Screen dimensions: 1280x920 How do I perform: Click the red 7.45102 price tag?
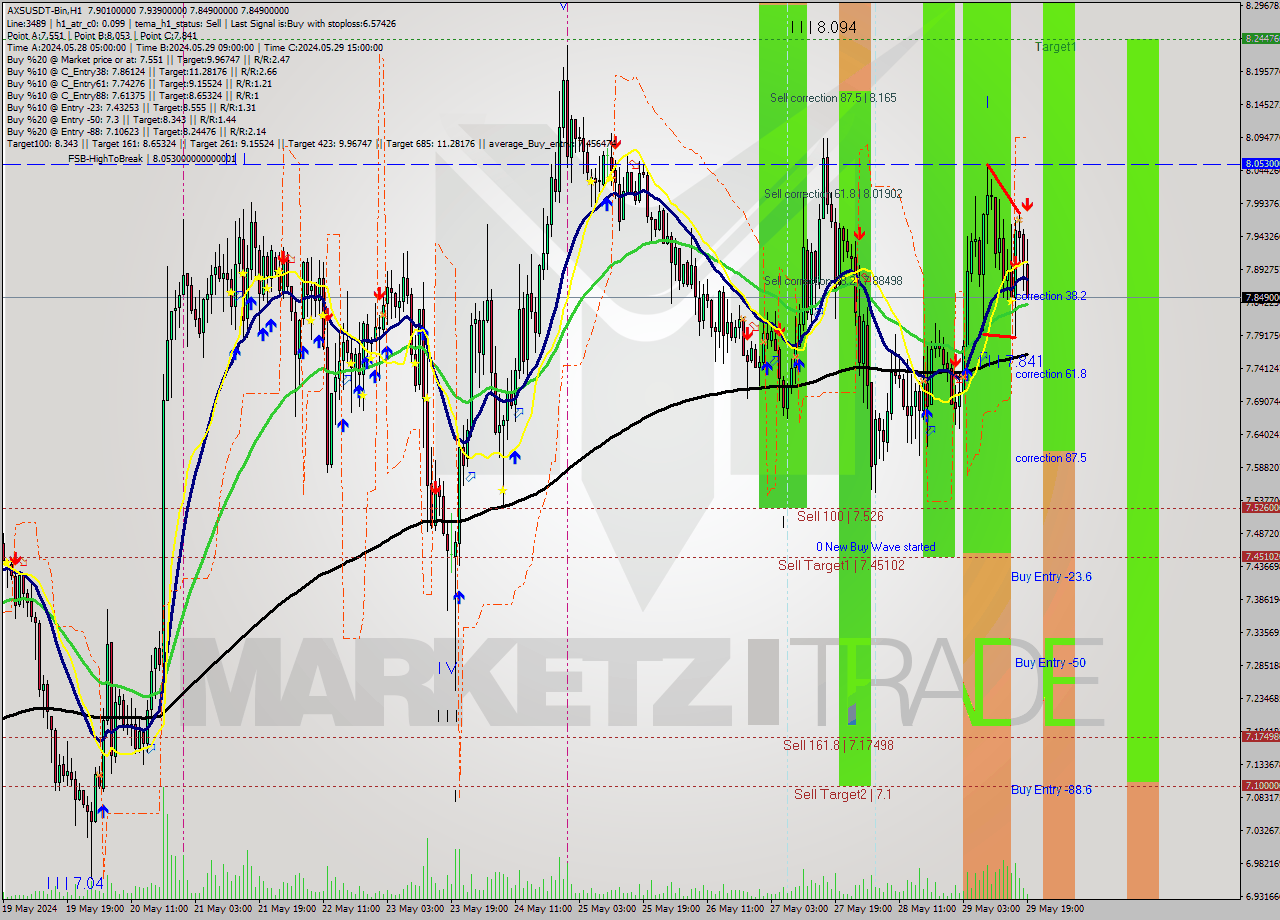pos(1261,556)
